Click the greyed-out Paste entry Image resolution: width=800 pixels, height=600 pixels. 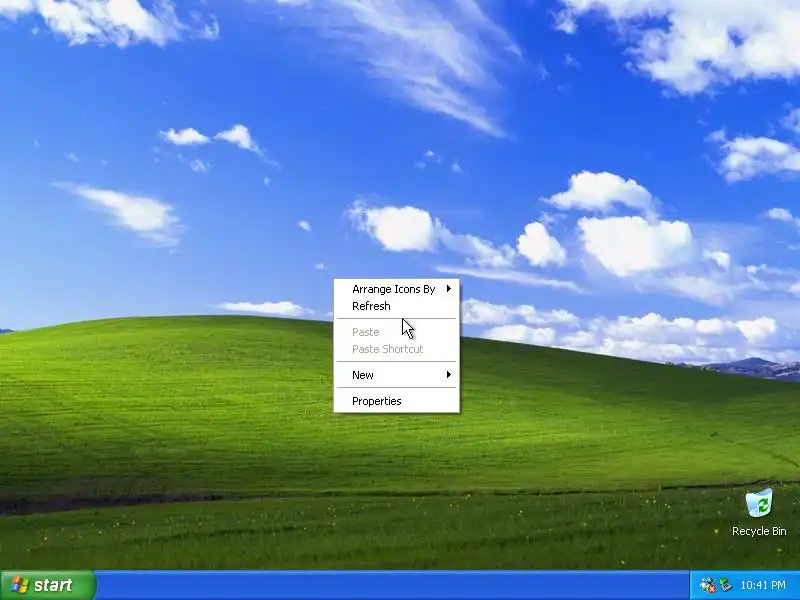tap(396, 332)
